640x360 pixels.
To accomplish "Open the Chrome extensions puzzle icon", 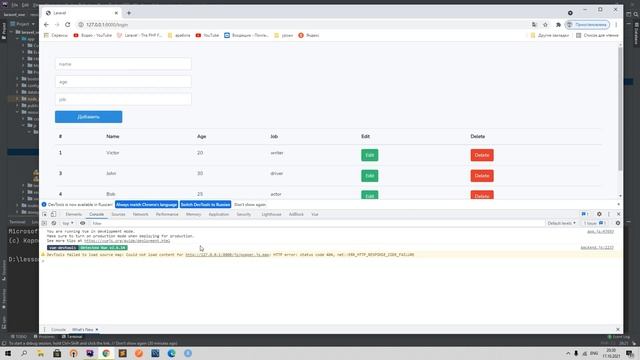I will (558, 24).
